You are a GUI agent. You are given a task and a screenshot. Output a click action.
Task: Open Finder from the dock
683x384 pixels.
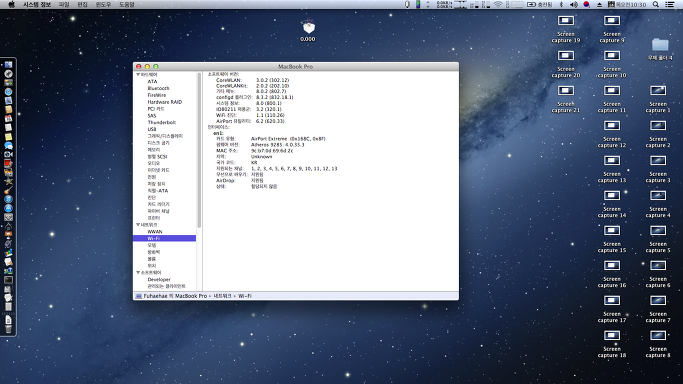(x=8, y=65)
